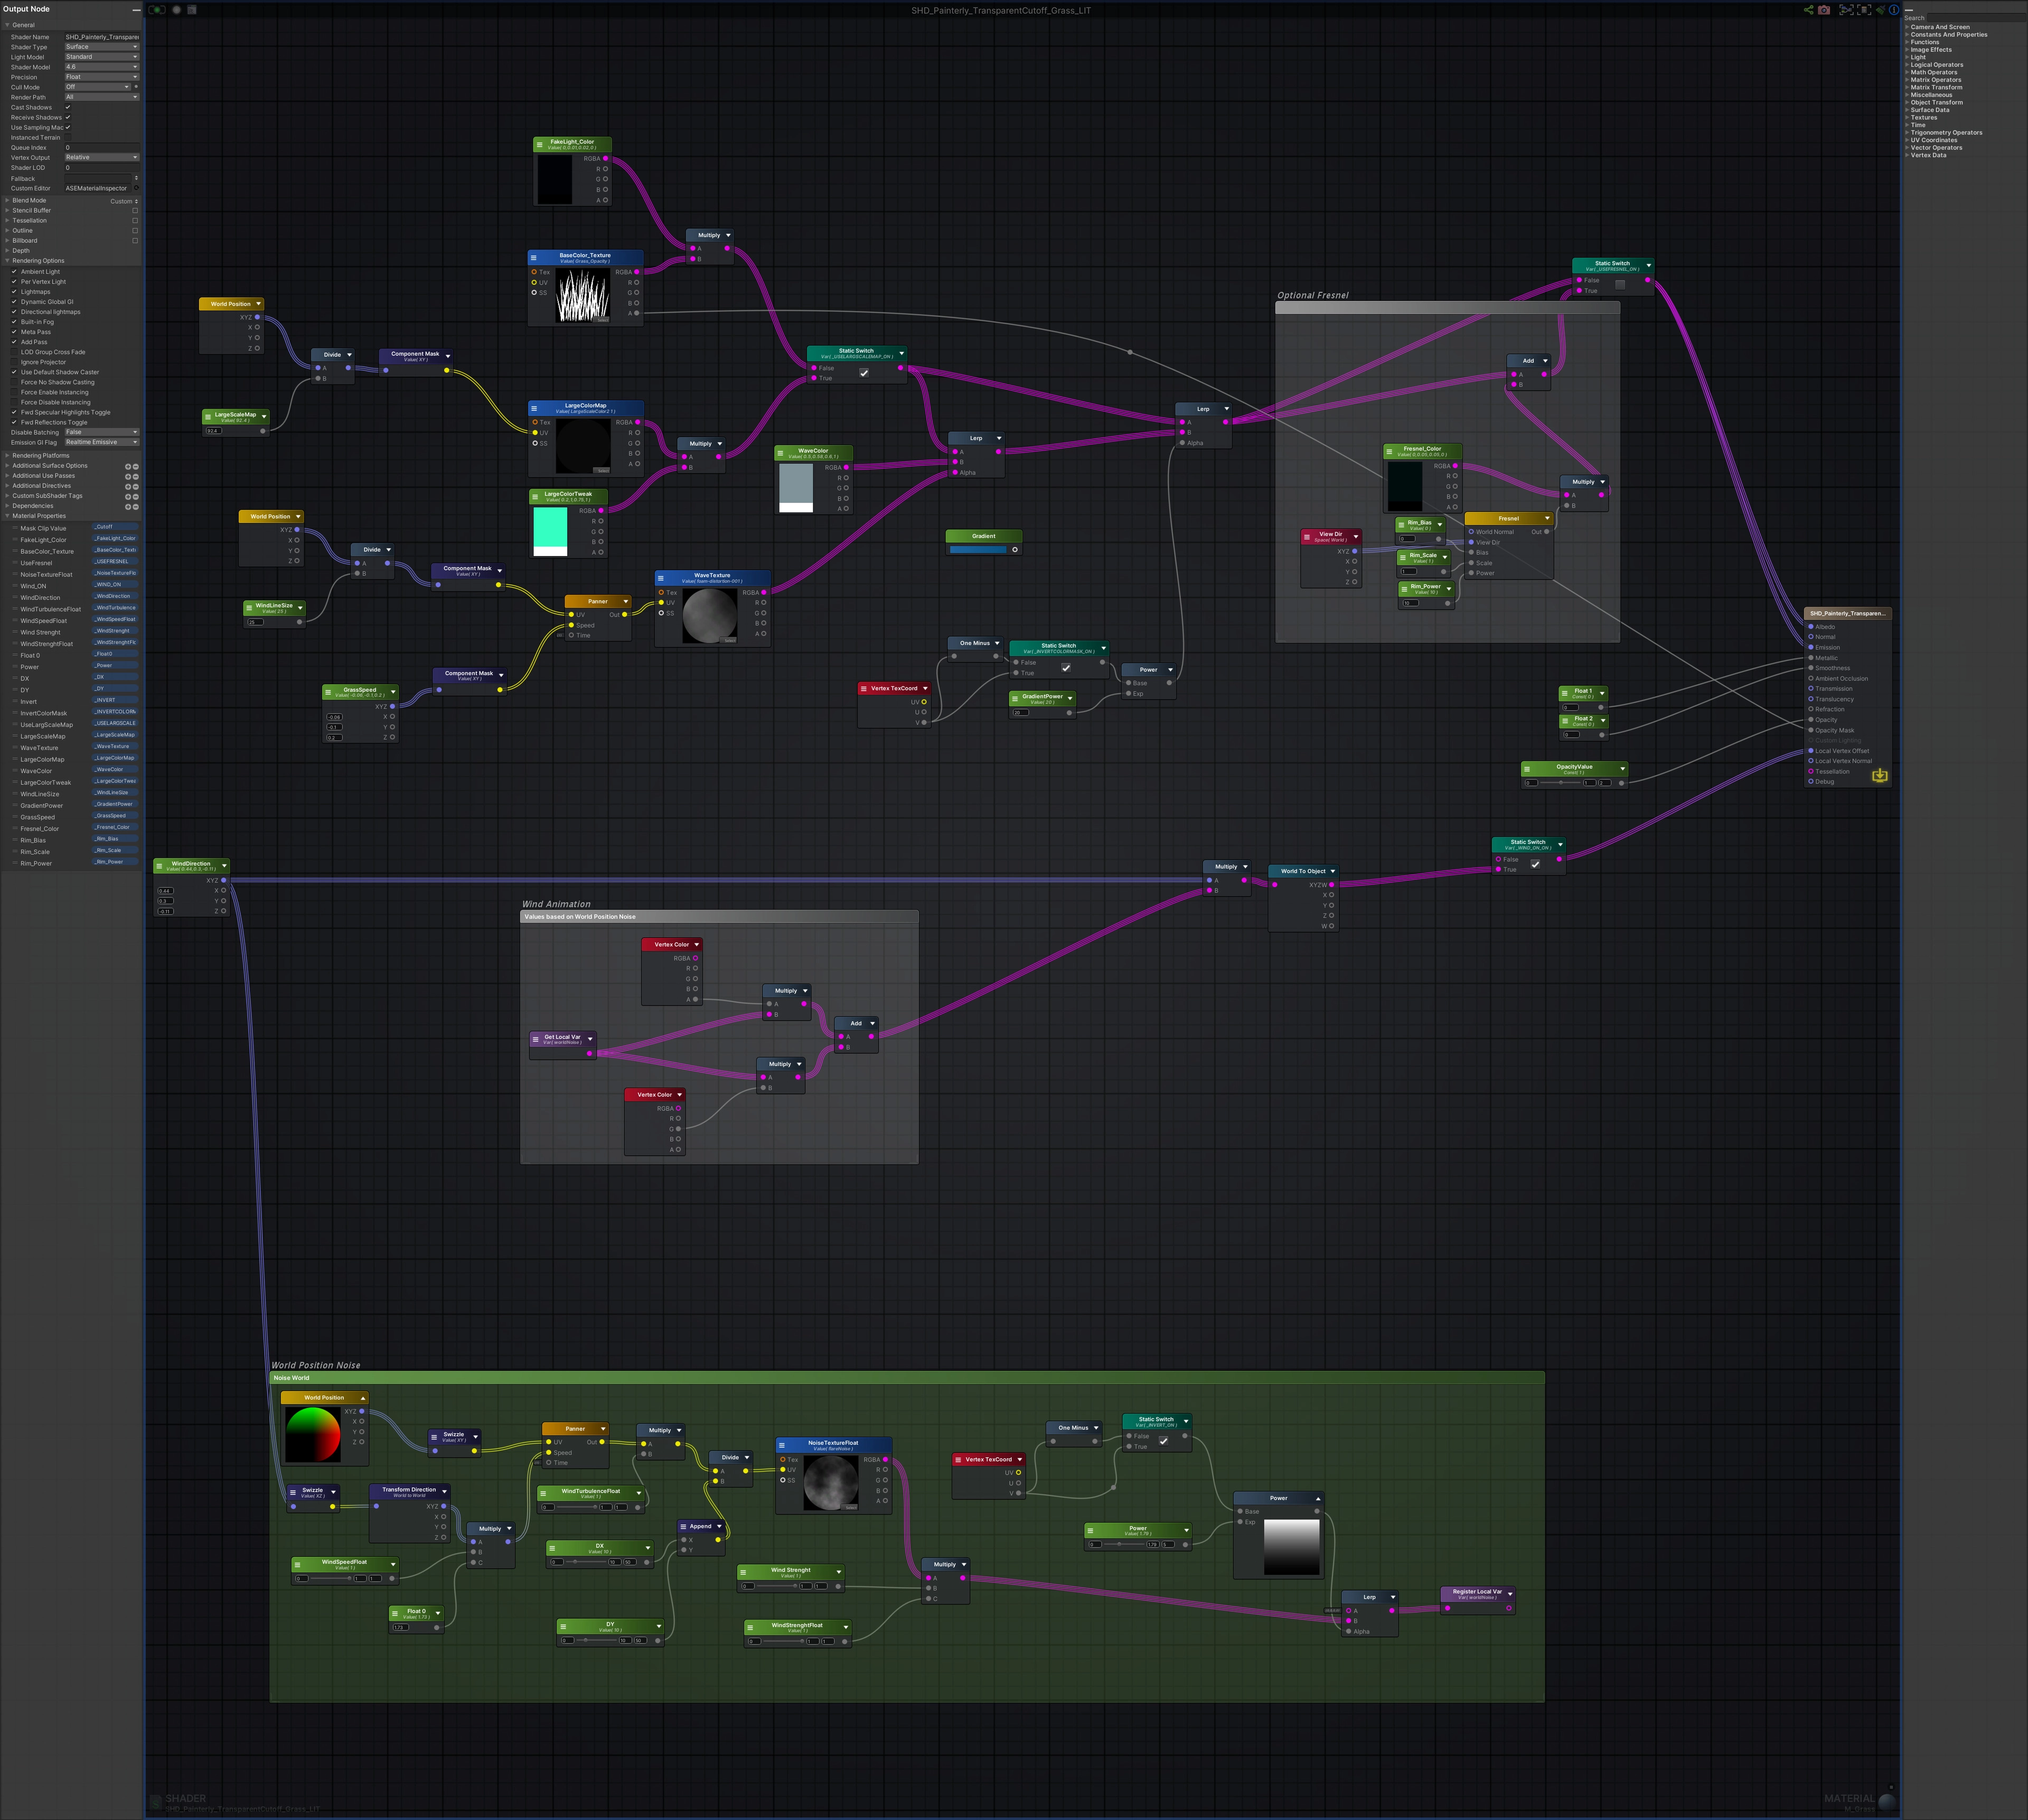Toggle the Cast Shadows checkbox
This screenshot has width=2028, height=1820.
point(68,107)
